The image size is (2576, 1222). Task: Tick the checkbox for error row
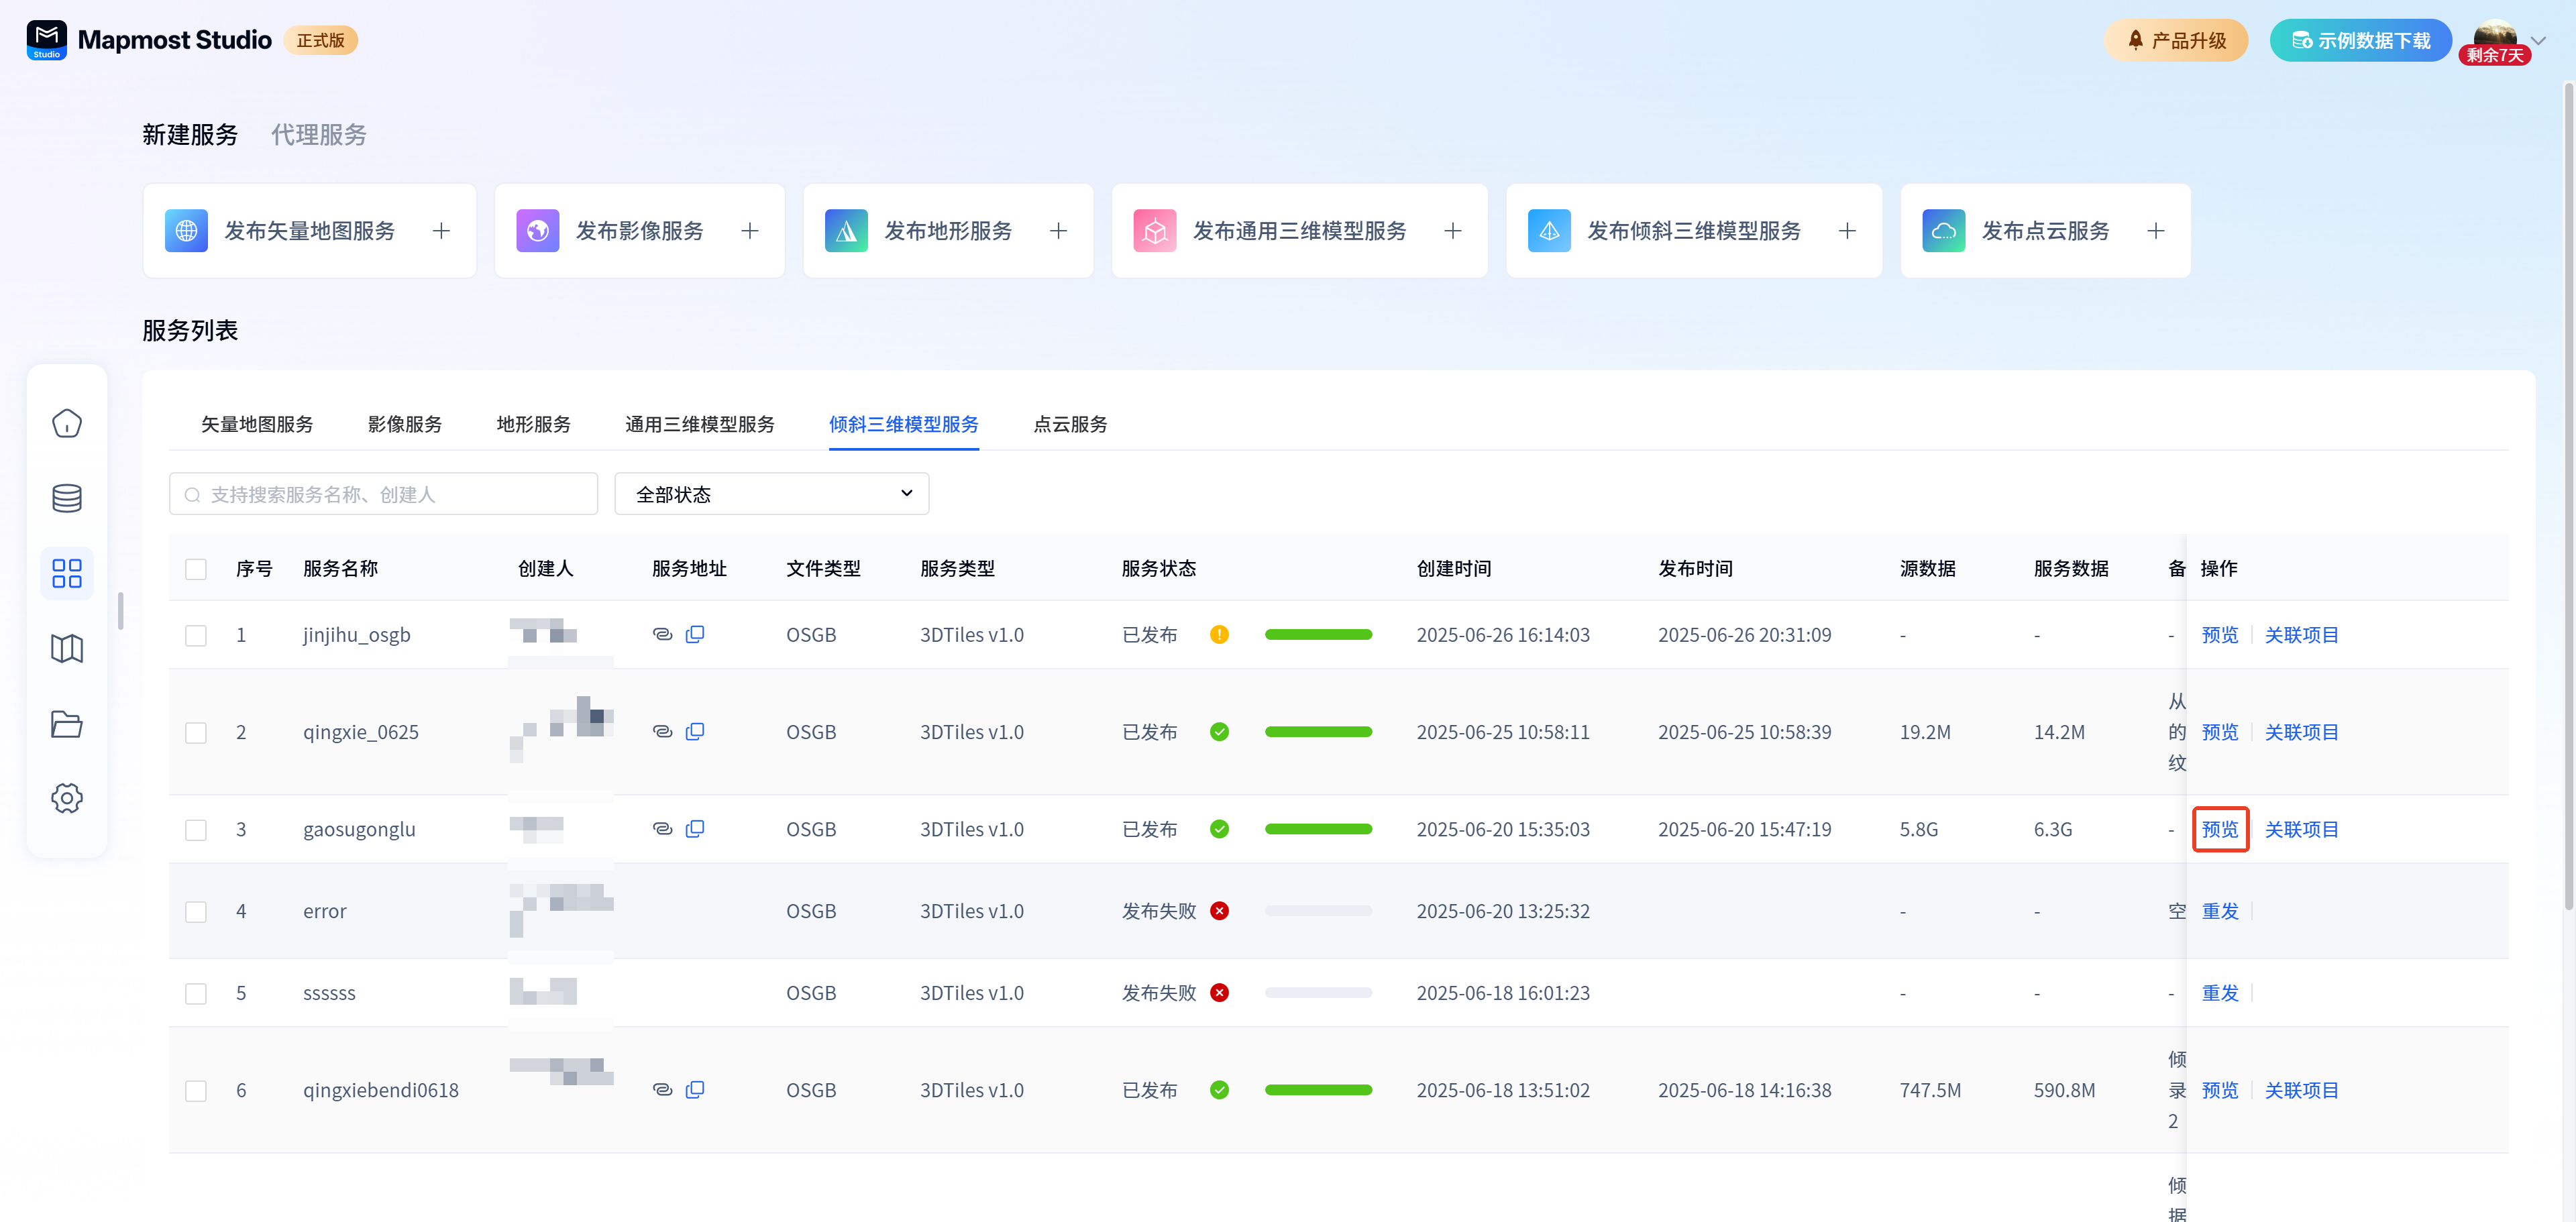pyautogui.click(x=196, y=911)
